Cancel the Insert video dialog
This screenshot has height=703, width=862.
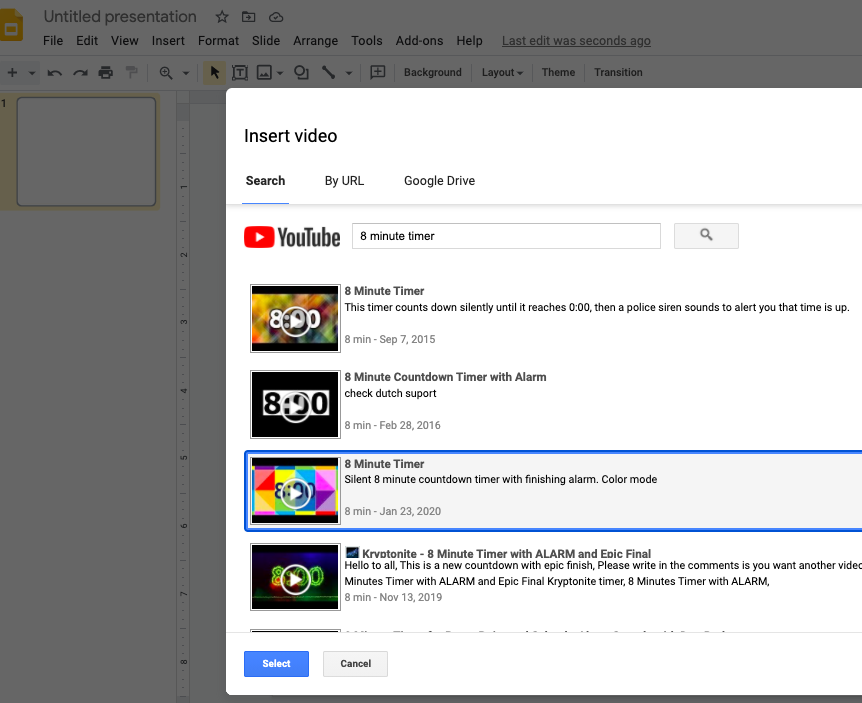click(x=356, y=663)
